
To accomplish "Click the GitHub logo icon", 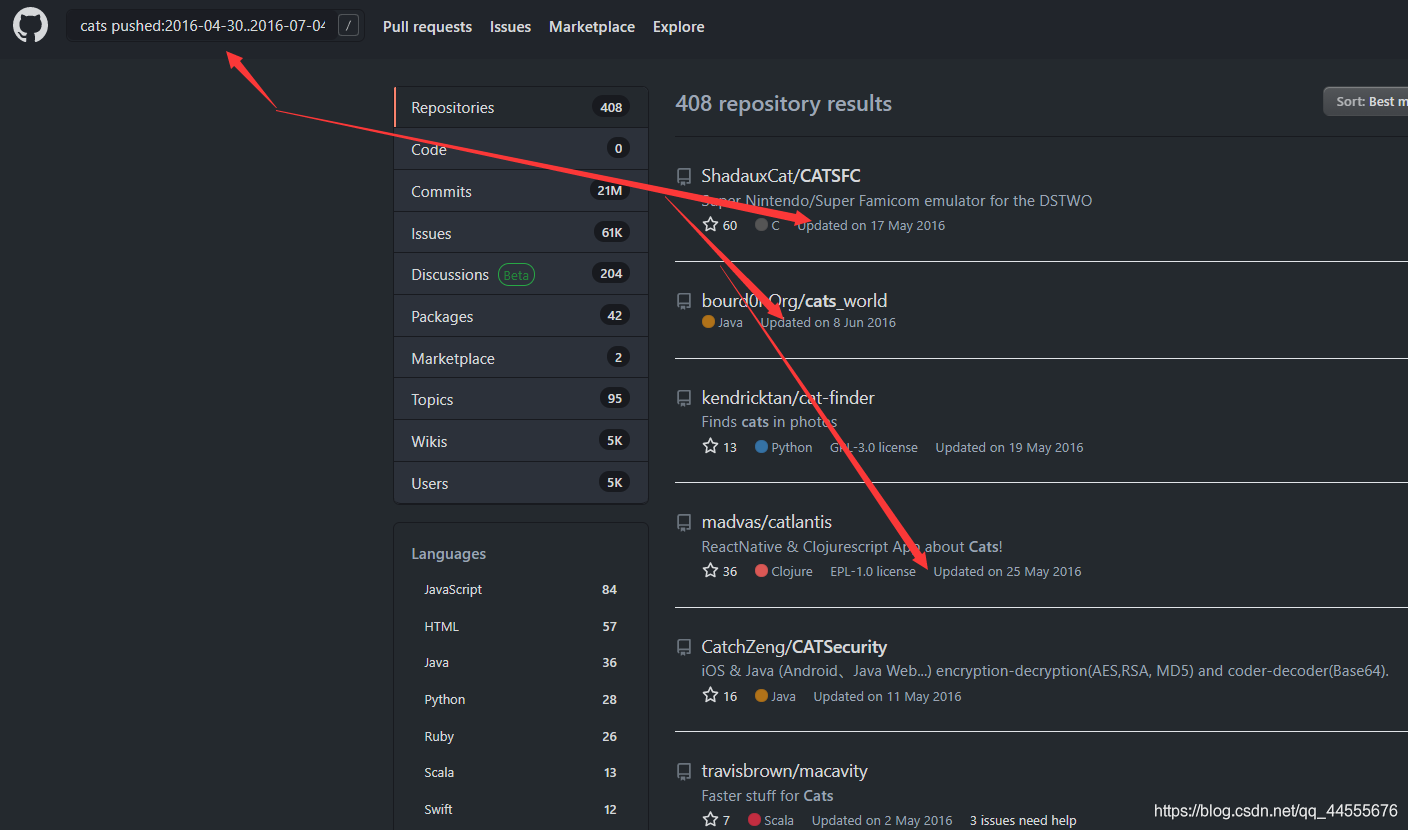I will tap(30, 26).
